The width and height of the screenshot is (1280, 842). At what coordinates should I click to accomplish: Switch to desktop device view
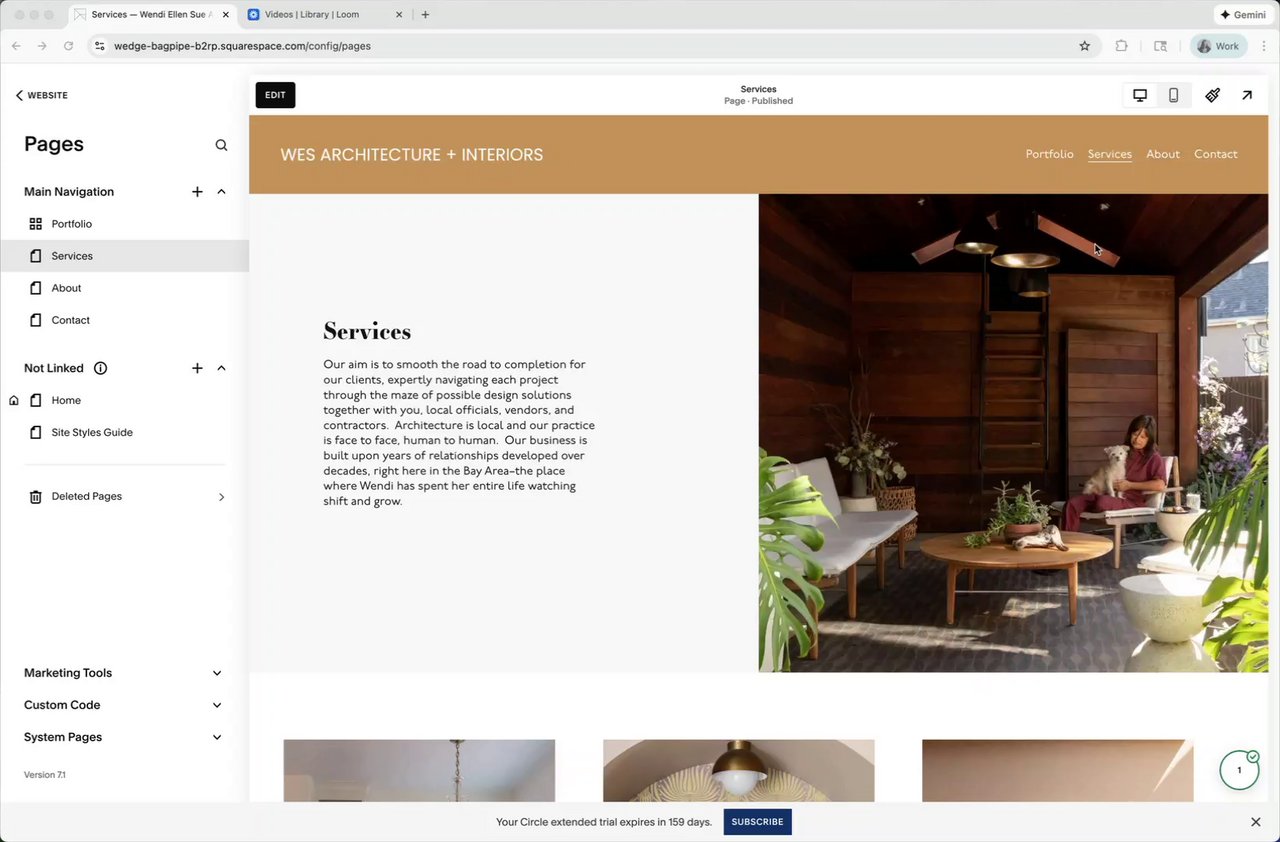coord(1139,95)
